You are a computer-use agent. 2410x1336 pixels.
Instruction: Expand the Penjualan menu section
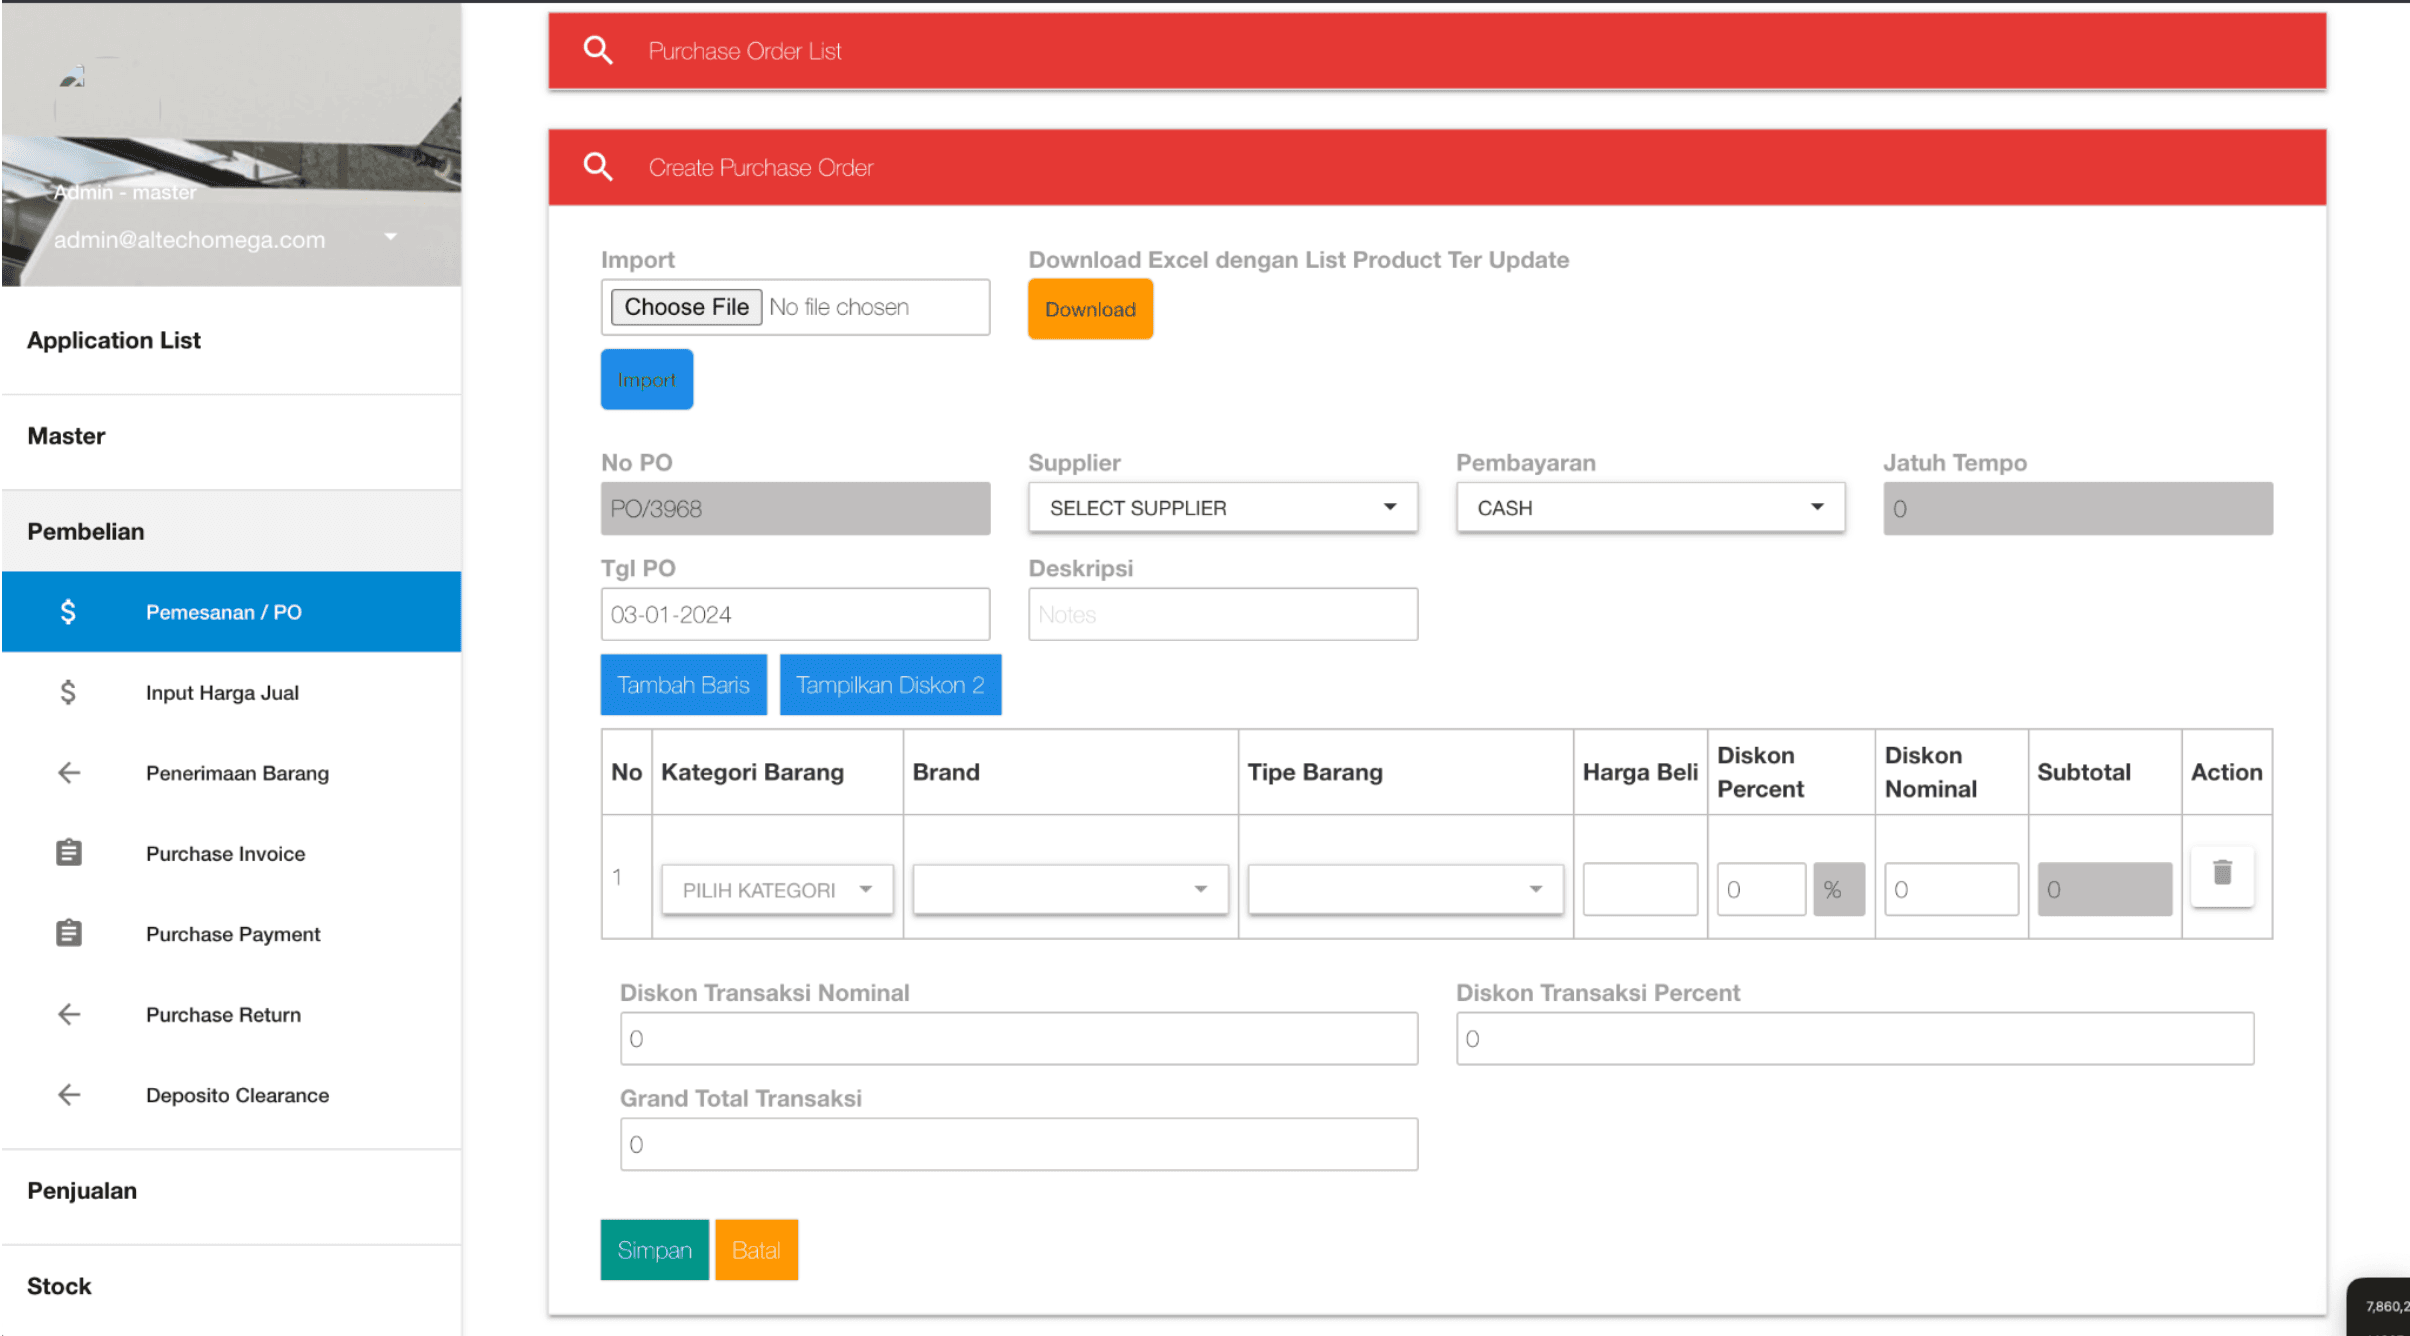click(231, 1190)
